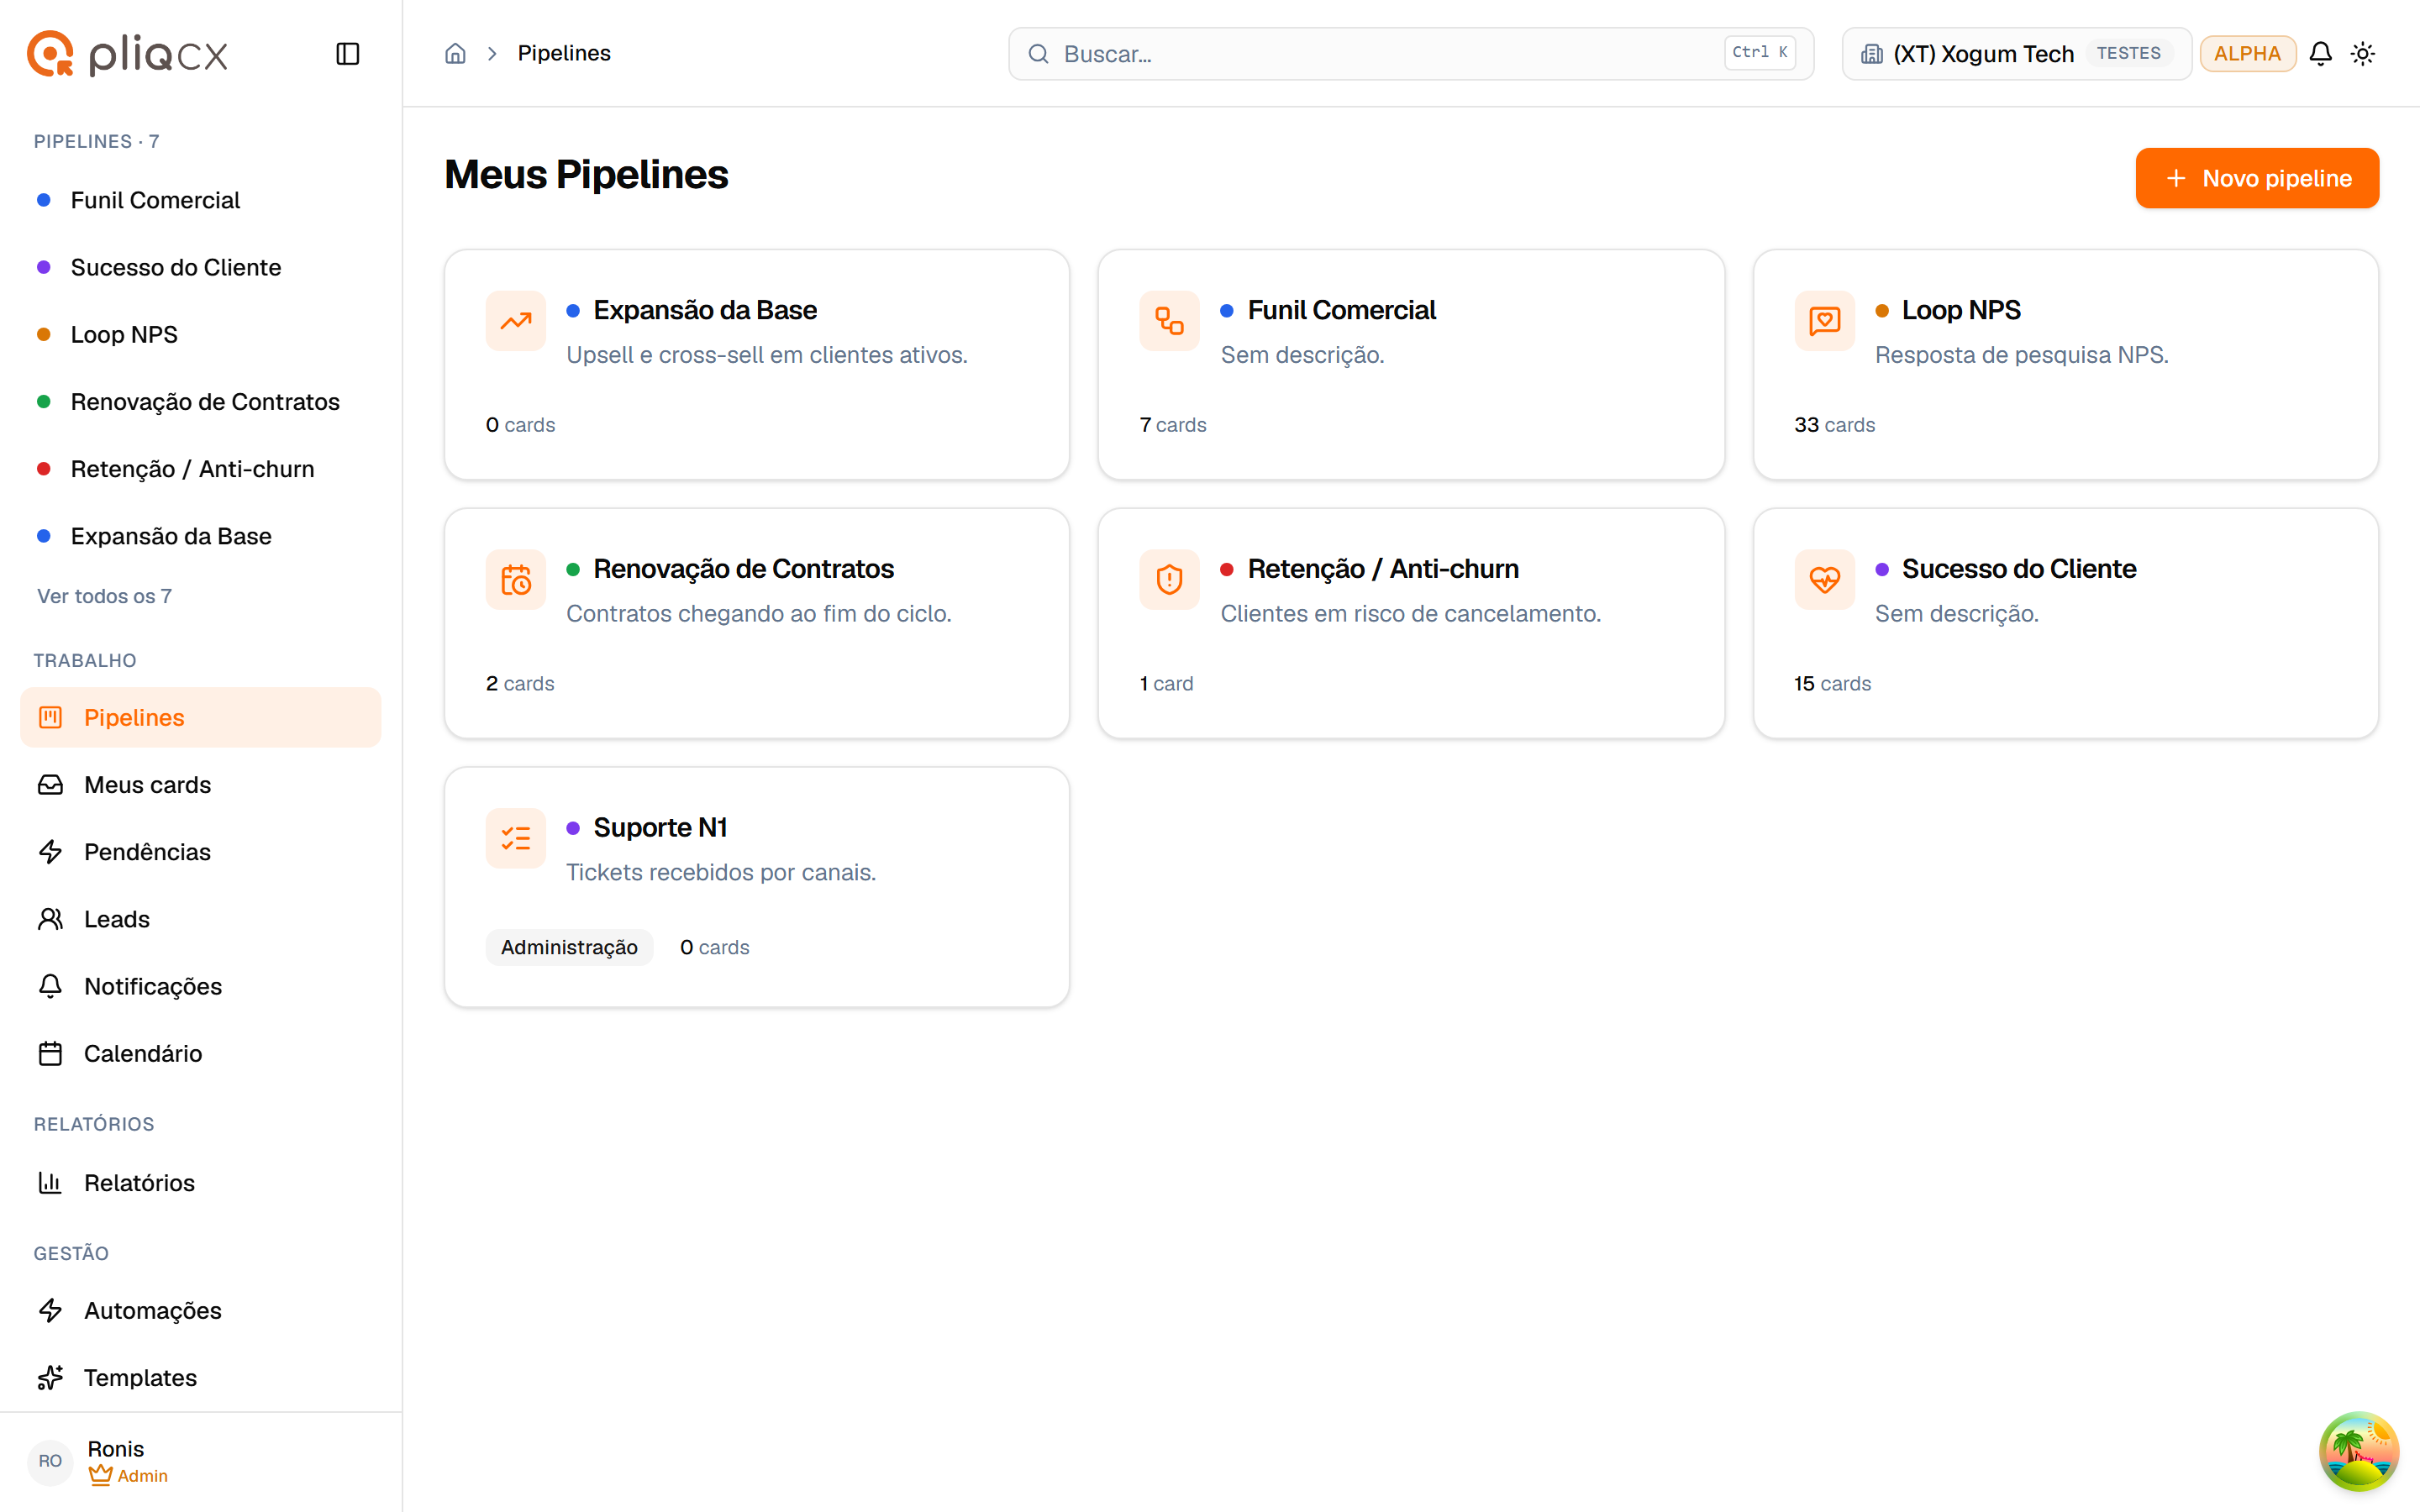The image size is (2420, 1512).
Task: Open Suporte N1 card title
Action: click(x=660, y=827)
